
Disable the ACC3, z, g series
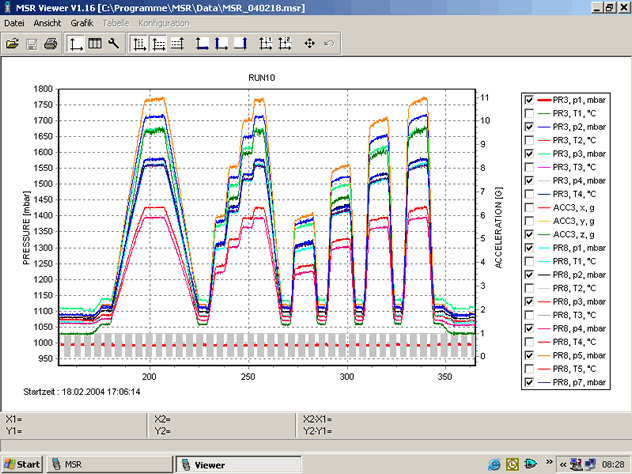[529, 233]
